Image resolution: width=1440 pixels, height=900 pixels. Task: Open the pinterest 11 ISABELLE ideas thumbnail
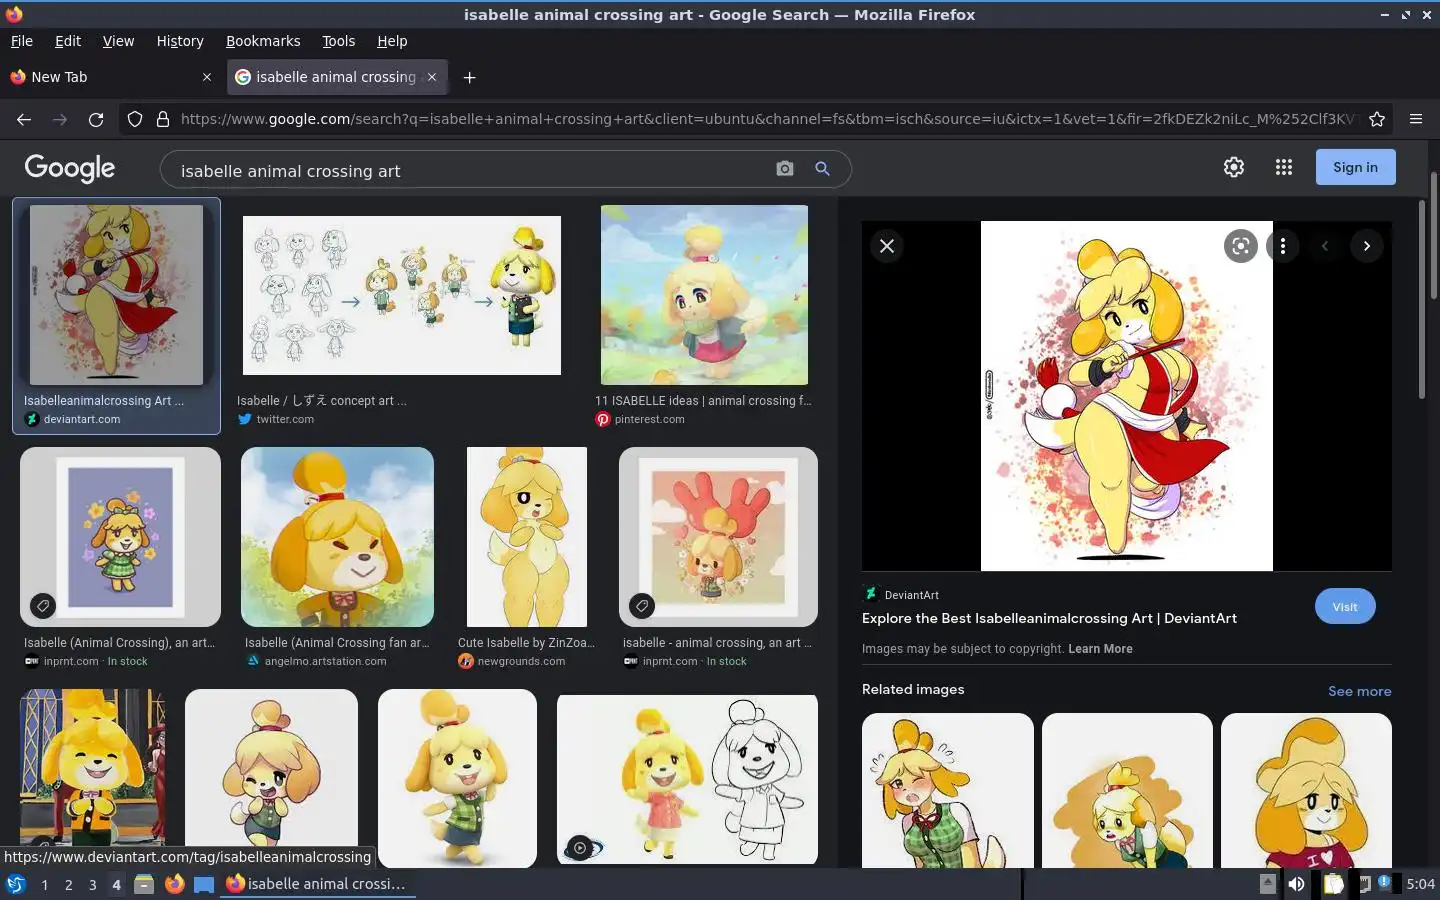704,295
